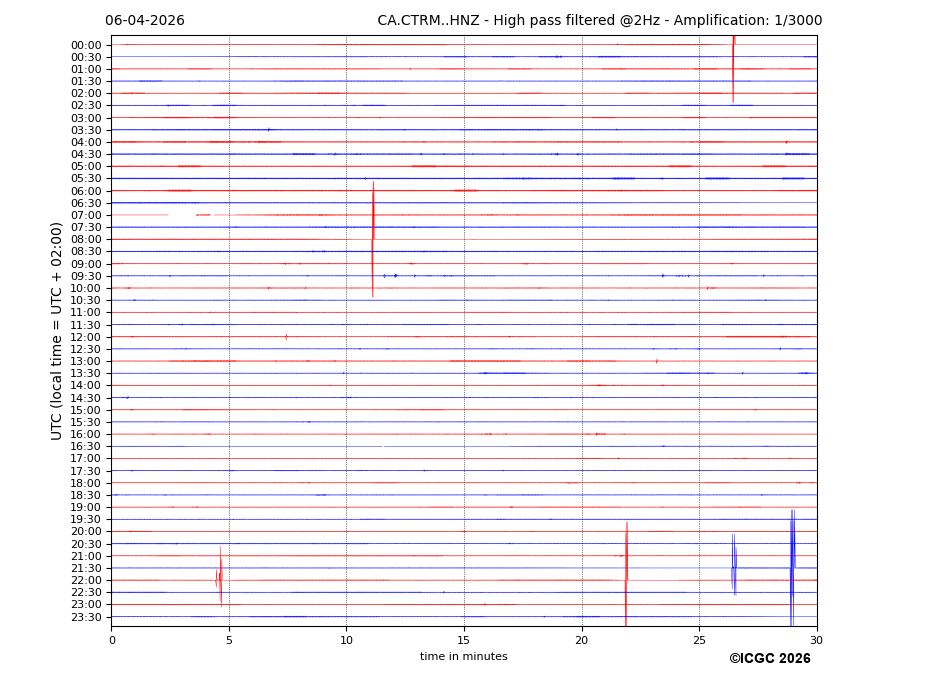Select the 00:00 row label
This screenshot has height=696, width=927.
click(x=85, y=45)
